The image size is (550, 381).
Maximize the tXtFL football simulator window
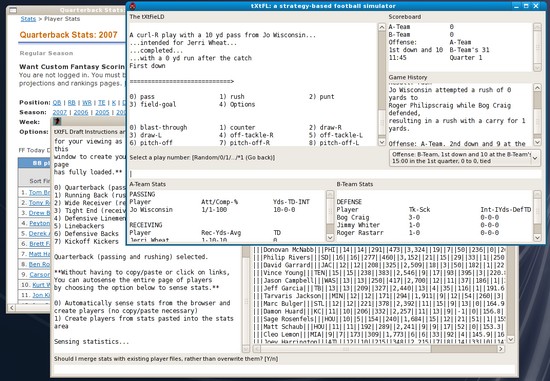click(x=526, y=6)
